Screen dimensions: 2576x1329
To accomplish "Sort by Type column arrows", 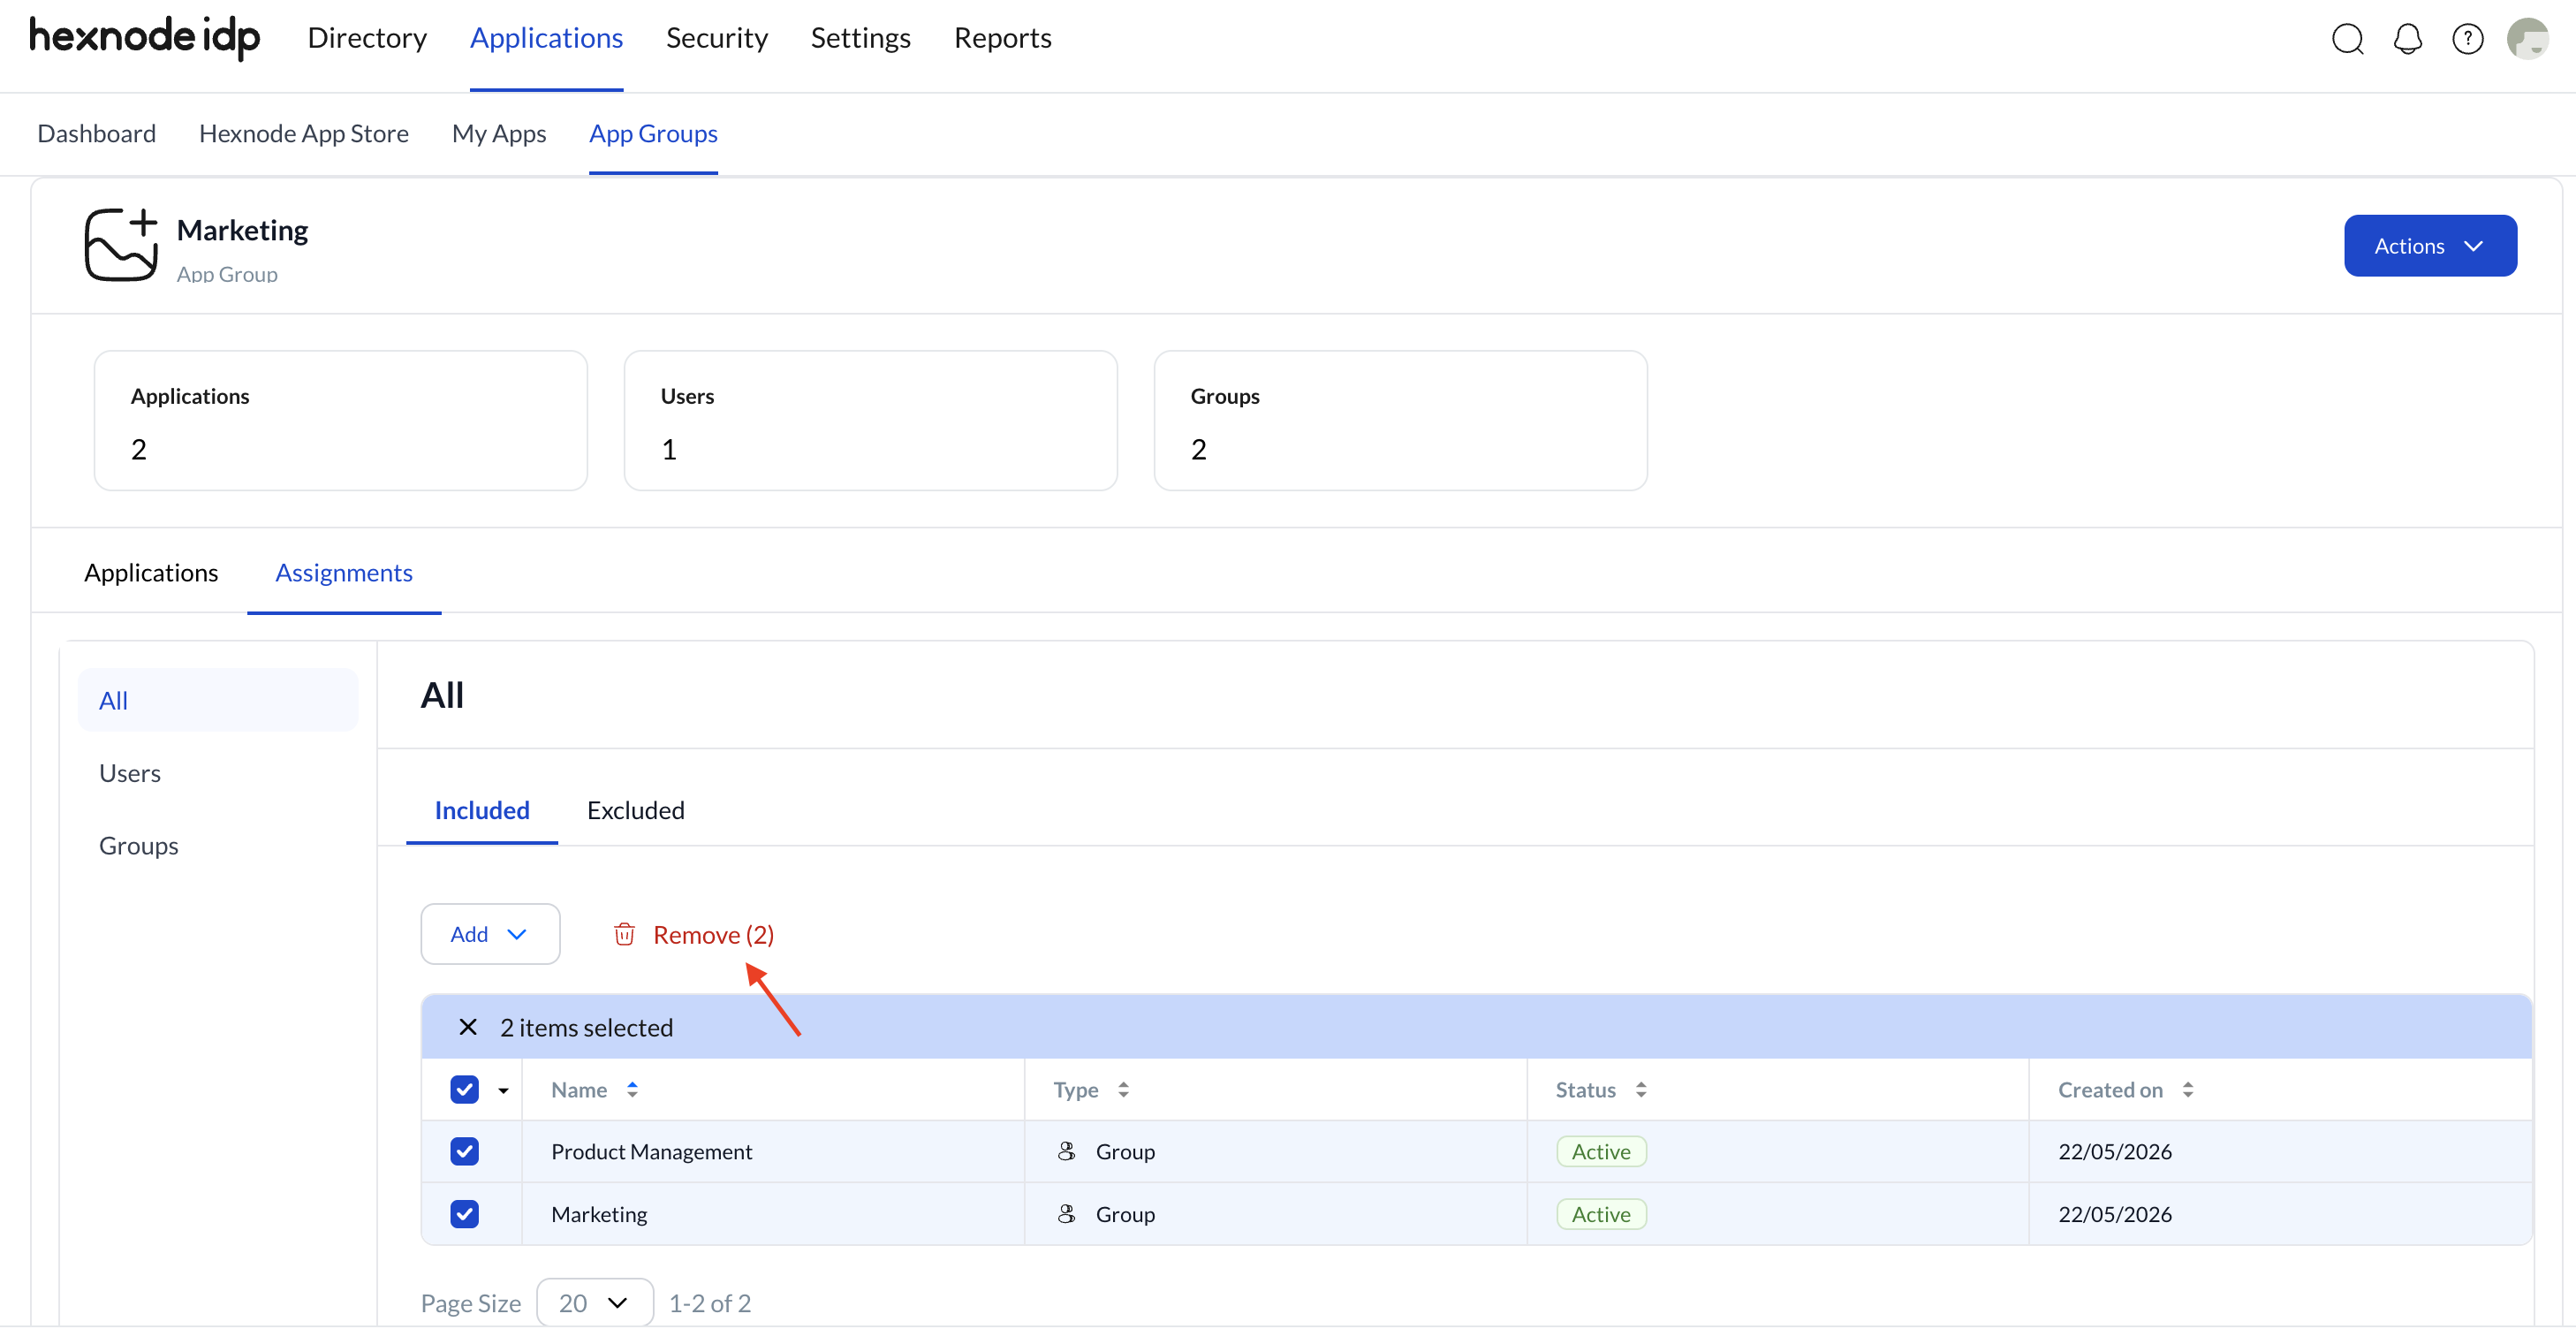I will coord(1123,1089).
